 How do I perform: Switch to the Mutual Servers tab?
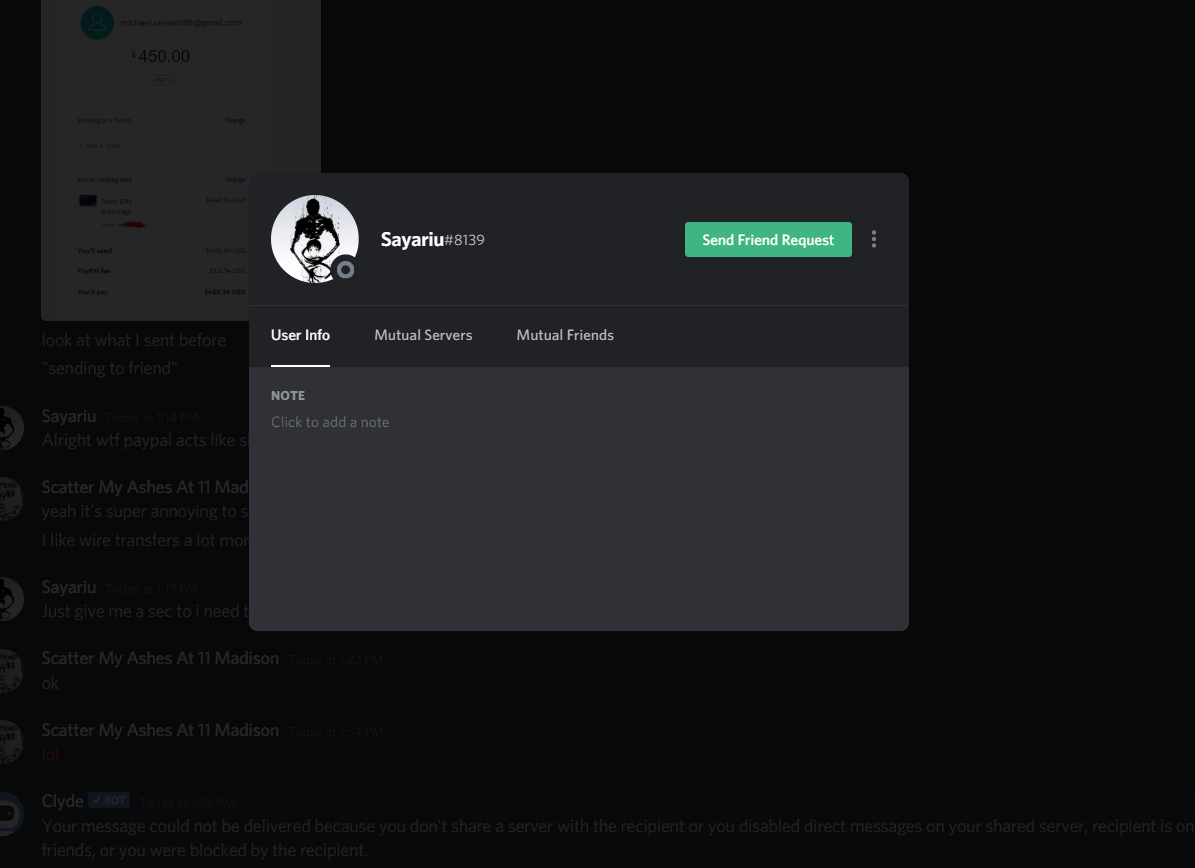pos(423,335)
